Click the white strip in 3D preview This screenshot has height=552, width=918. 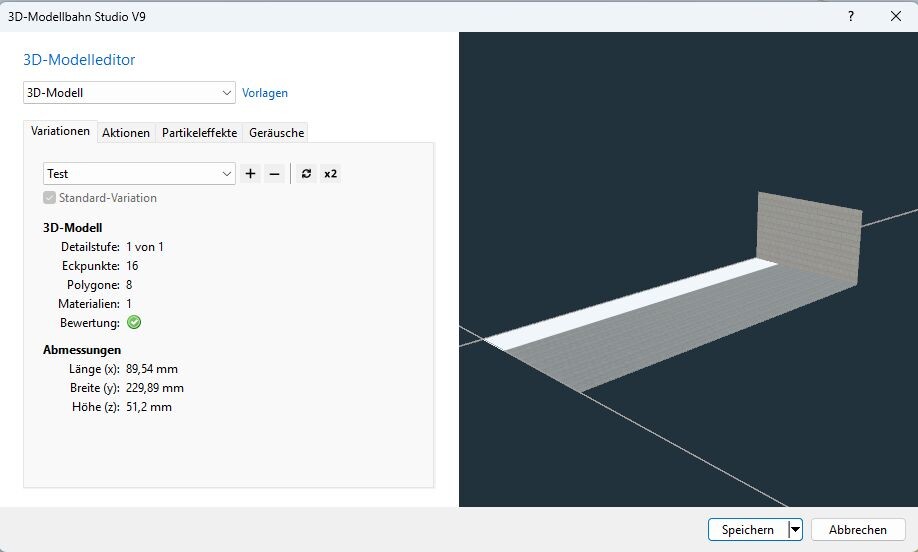click(x=632, y=304)
